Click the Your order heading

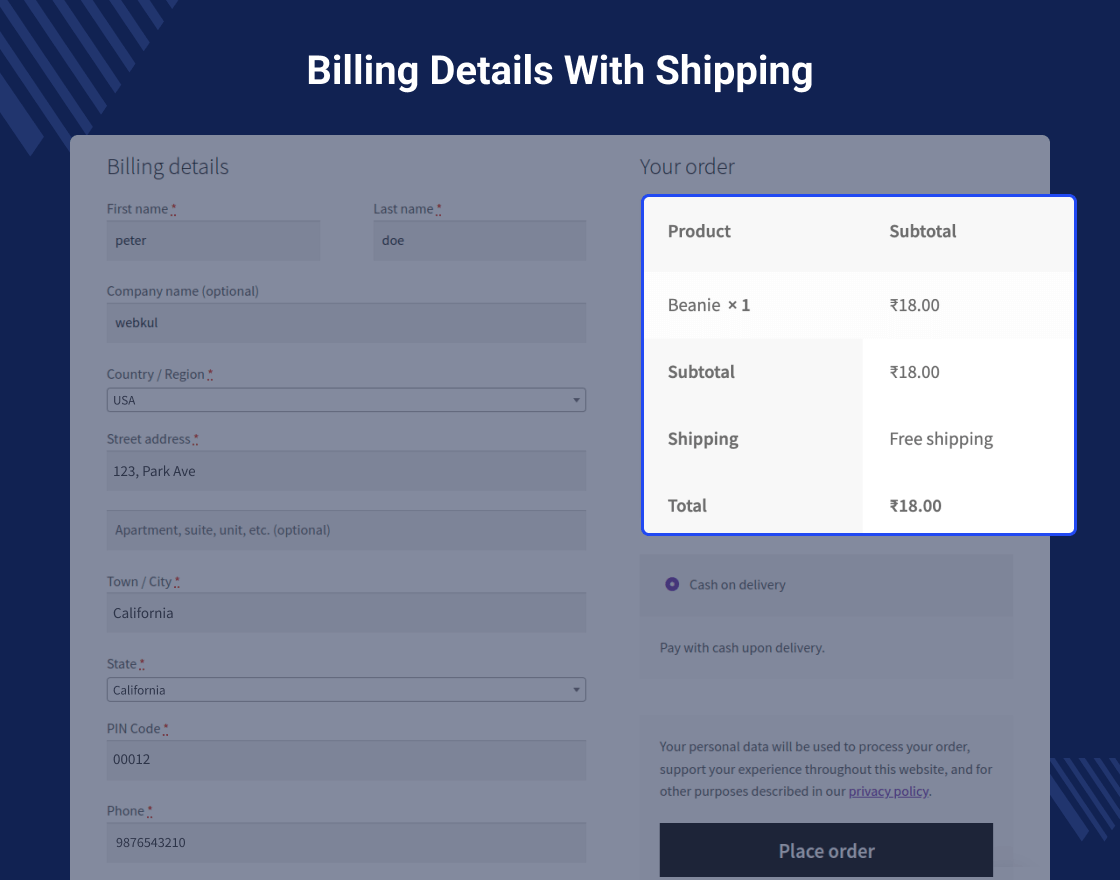tap(687, 167)
